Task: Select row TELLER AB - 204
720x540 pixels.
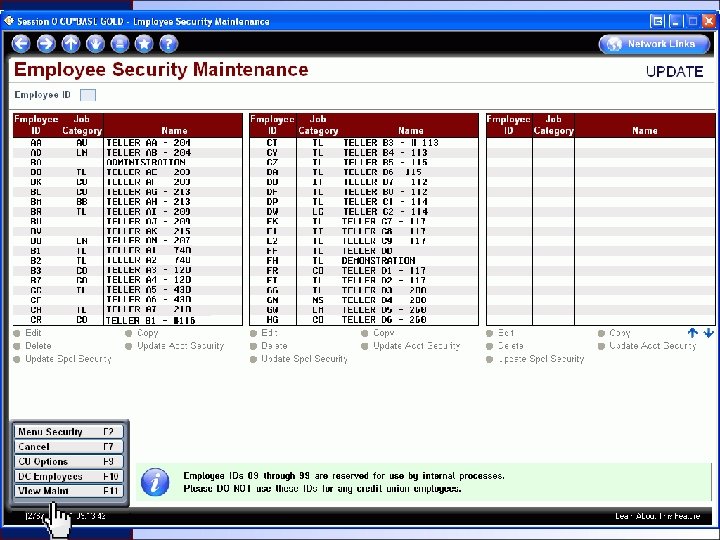Action: (x=128, y=152)
